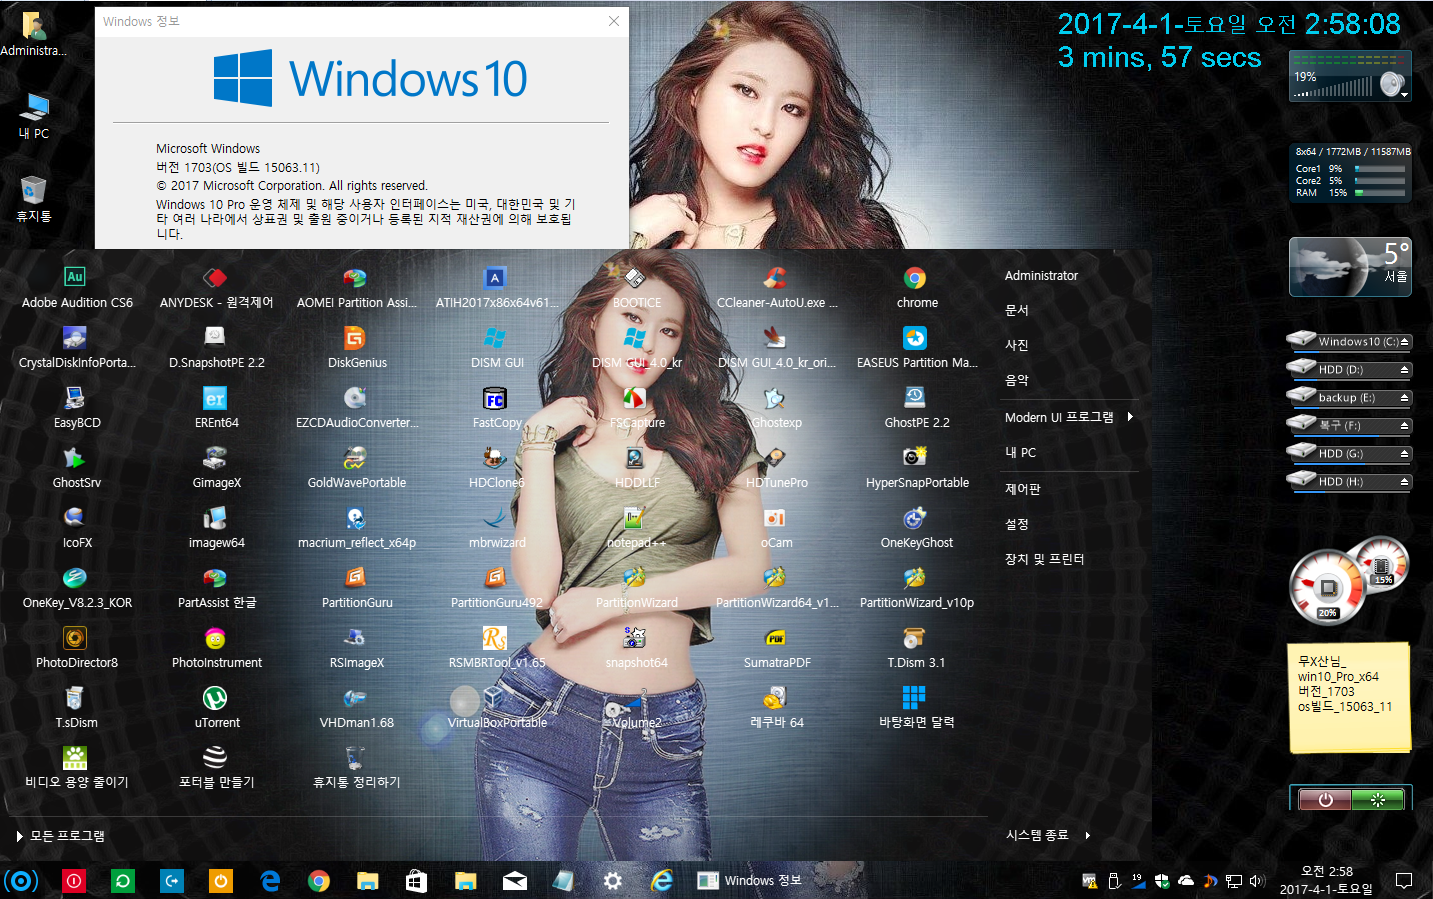This screenshot has height=899, width=1433.
Task: Click red power button on gadget
Action: 1325,799
